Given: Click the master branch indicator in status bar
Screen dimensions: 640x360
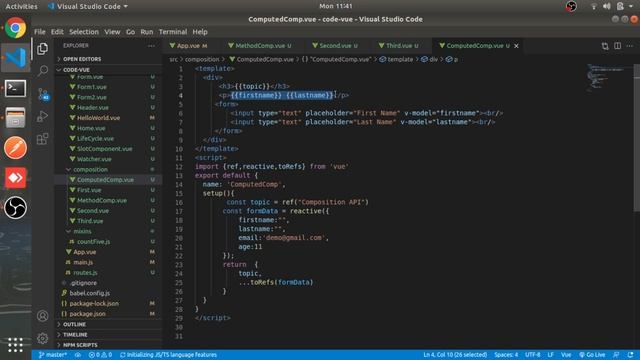Looking at the screenshot, I should tap(53, 355).
